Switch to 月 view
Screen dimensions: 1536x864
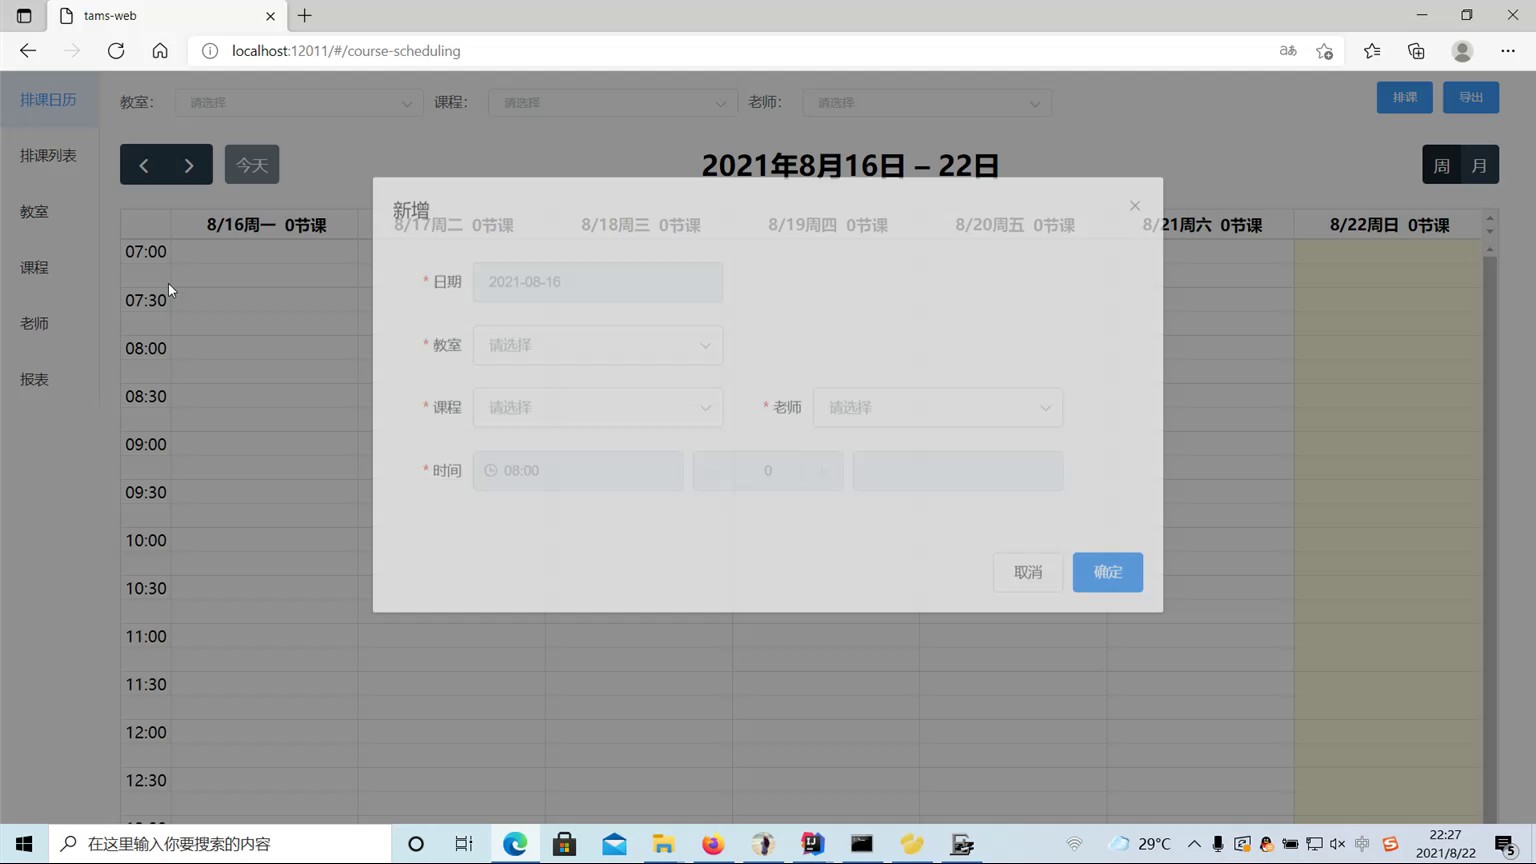point(1480,165)
